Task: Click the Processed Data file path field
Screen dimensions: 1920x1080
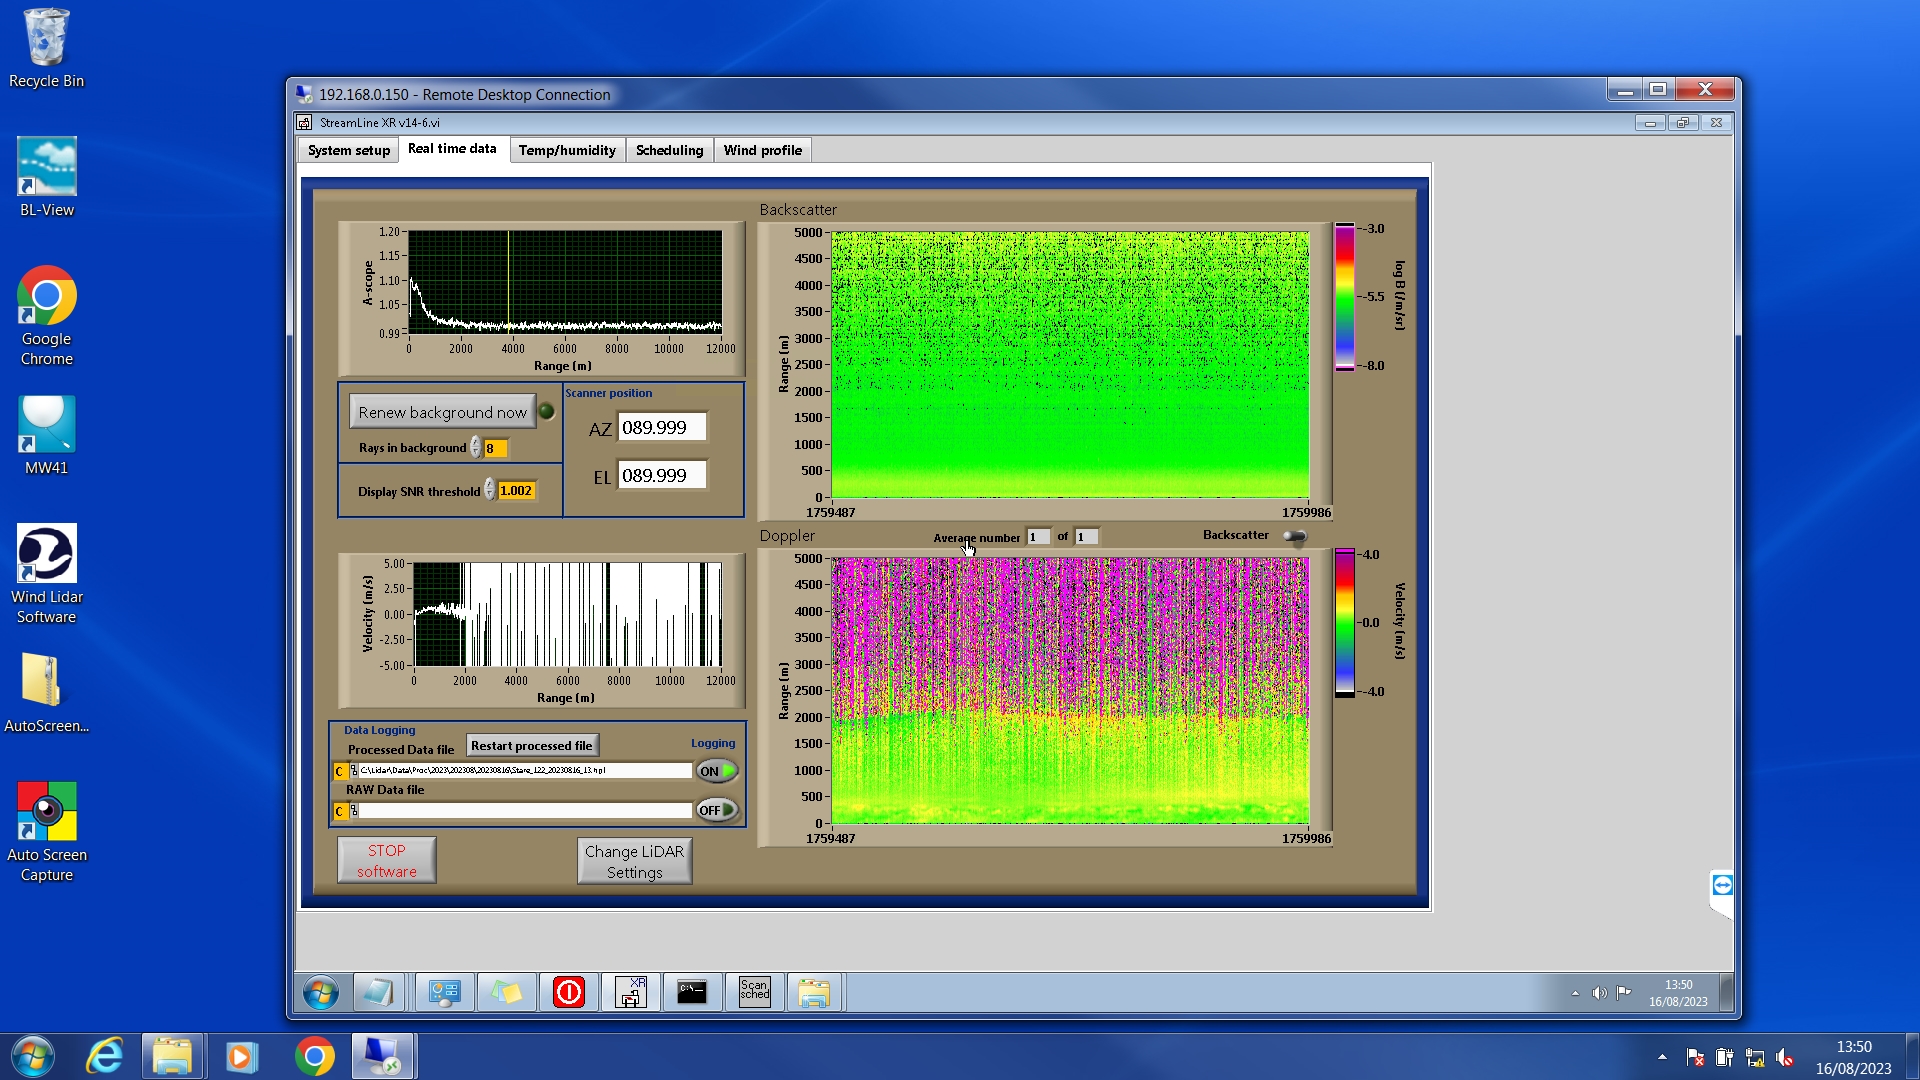Action: (x=524, y=771)
